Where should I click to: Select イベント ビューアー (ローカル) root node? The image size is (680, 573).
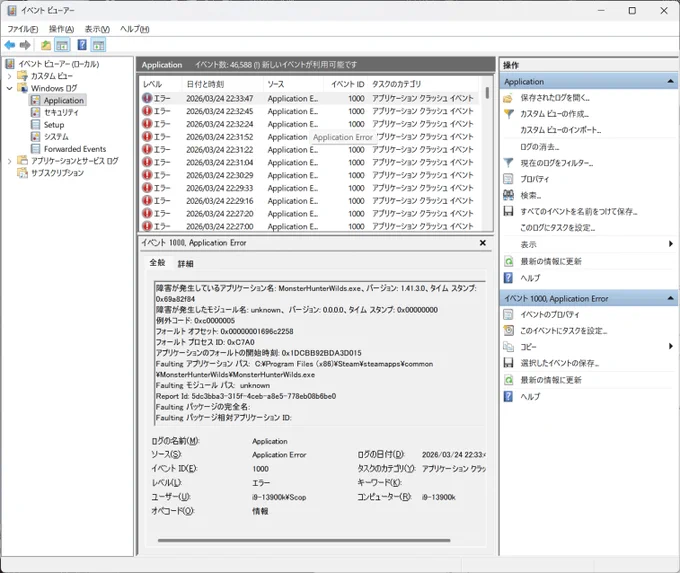(58, 64)
